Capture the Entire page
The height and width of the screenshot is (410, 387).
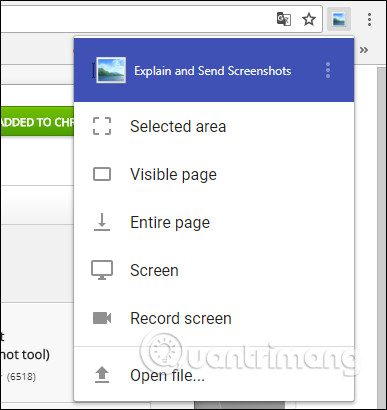[214, 222]
